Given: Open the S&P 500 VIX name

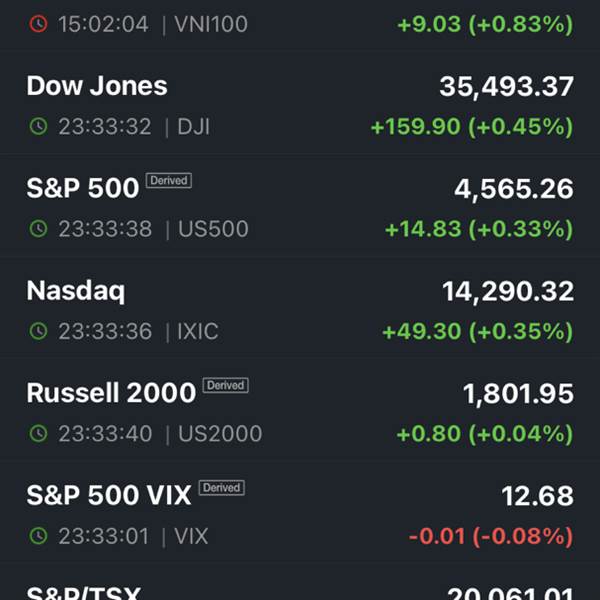Looking at the screenshot, I should tap(109, 495).
